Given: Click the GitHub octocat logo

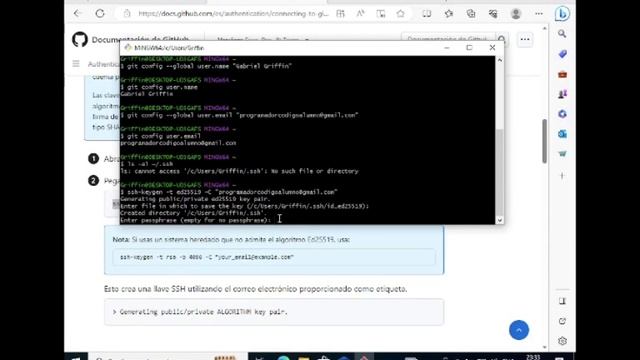Looking at the screenshot, I should click(80, 40).
